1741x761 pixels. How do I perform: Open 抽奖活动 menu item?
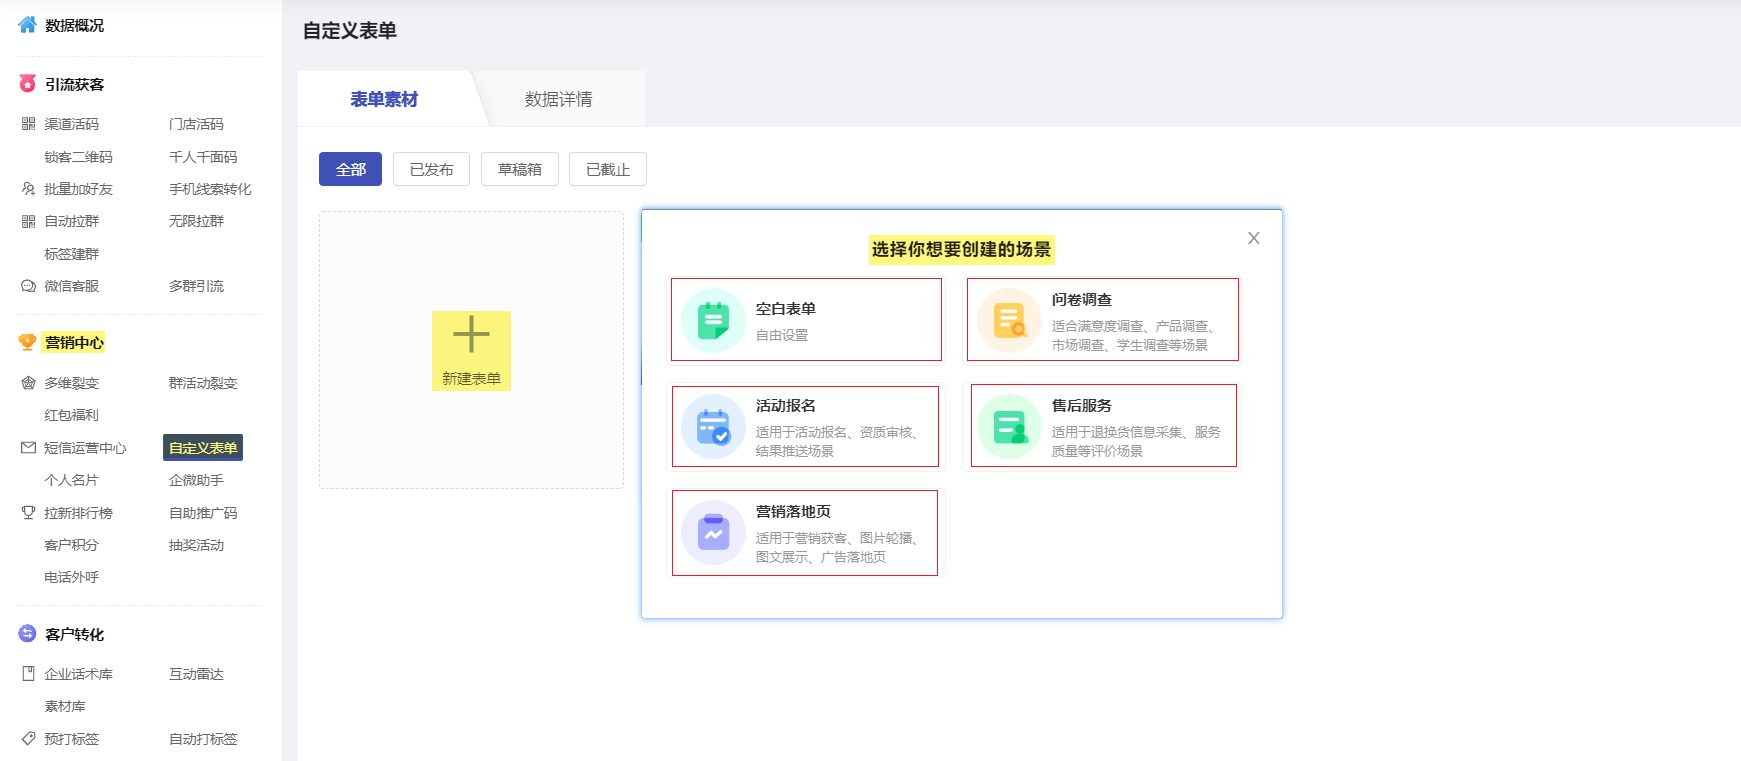coord(196,545)
